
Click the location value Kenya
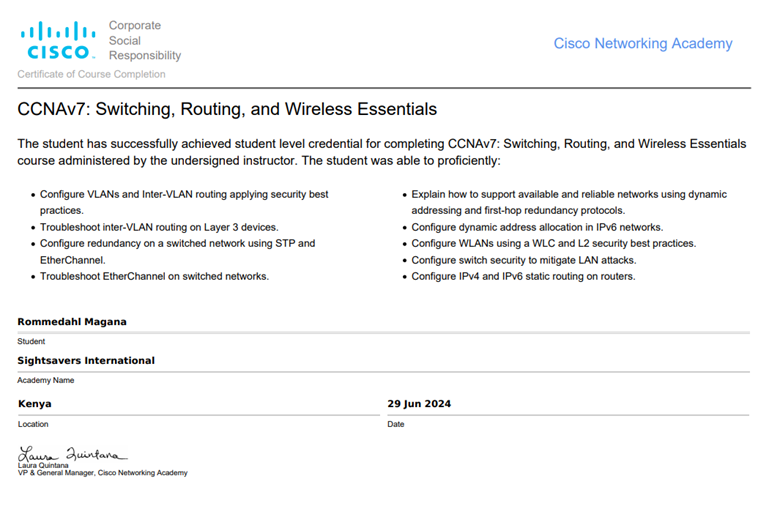35,404
